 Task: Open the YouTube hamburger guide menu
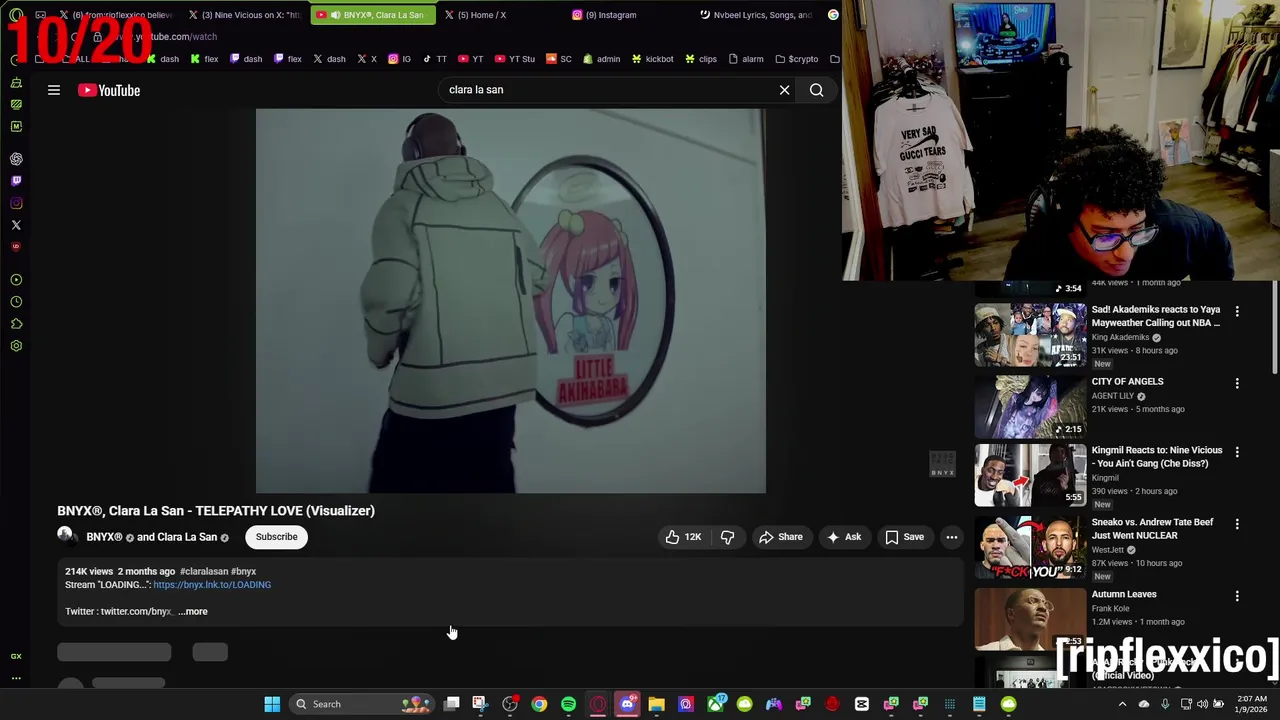coord(54,90)
